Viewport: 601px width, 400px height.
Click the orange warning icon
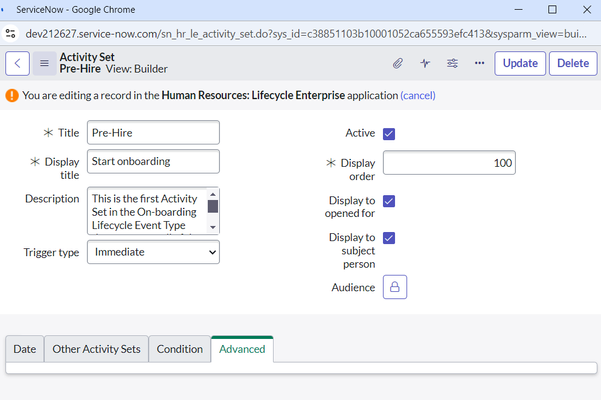point(12,95)
